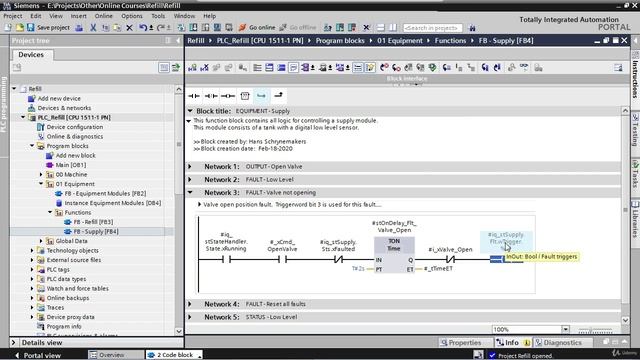Expand Network 4 FAULT - Reset all faults
The height and width of the screenshot is (360, 640).
pos(190,304)
